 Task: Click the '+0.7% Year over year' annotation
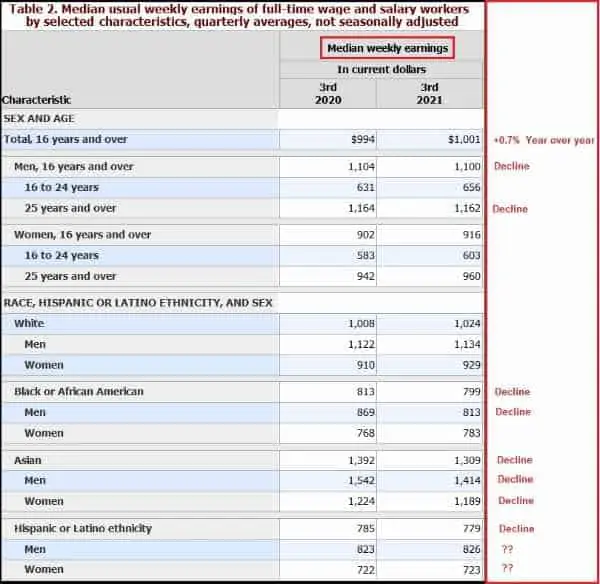[544, 140]
